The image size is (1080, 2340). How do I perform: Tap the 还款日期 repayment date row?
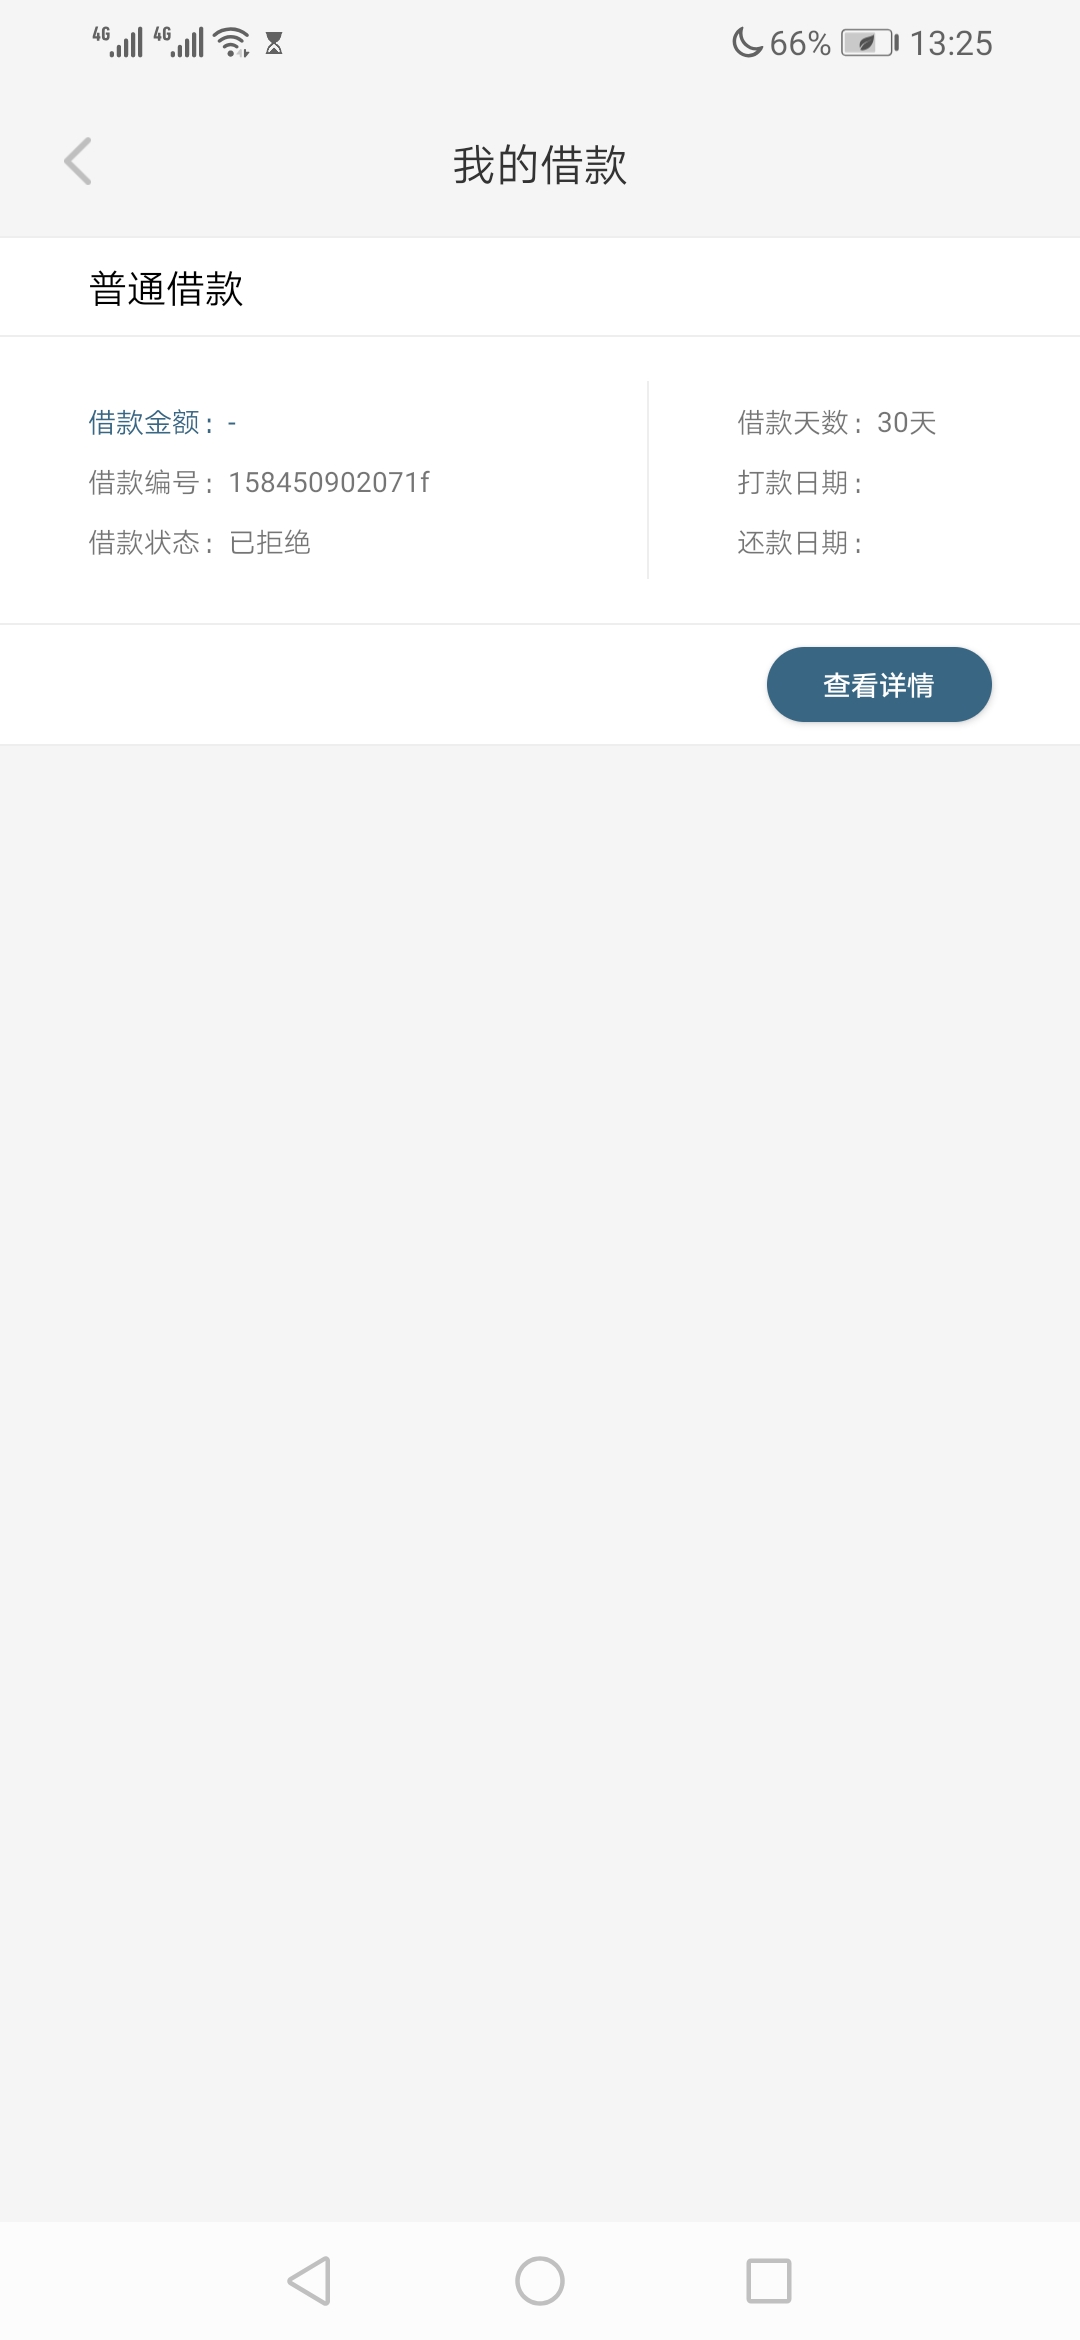pyautogui.click(x=800, y=543)
